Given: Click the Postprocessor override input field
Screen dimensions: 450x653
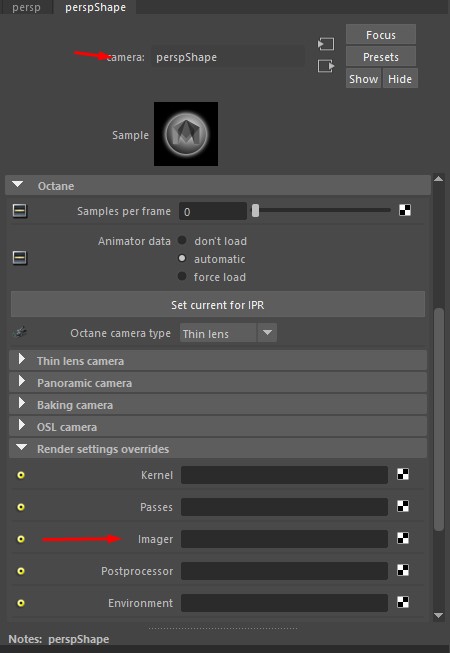Looking at the screenshot, I should point(284,571).
